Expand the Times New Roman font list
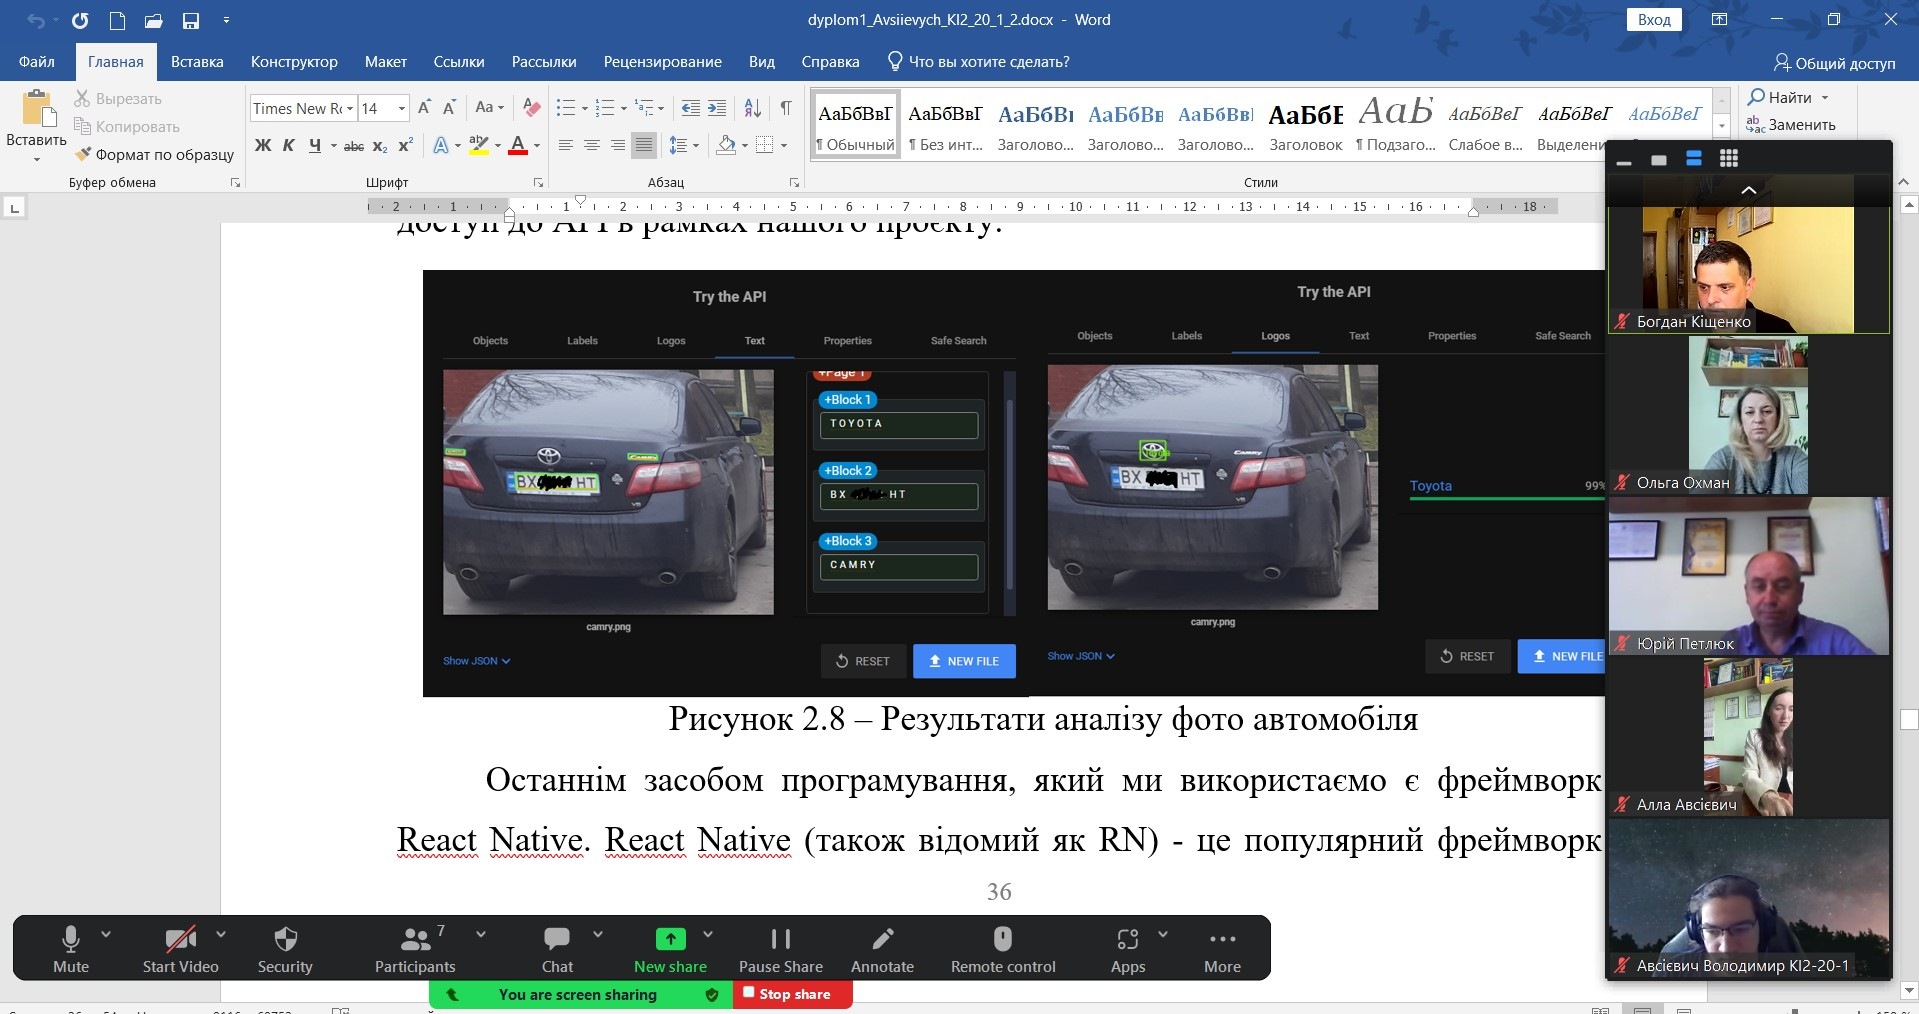Viewport: 1919px width, 1014px height. coord(350,108)
